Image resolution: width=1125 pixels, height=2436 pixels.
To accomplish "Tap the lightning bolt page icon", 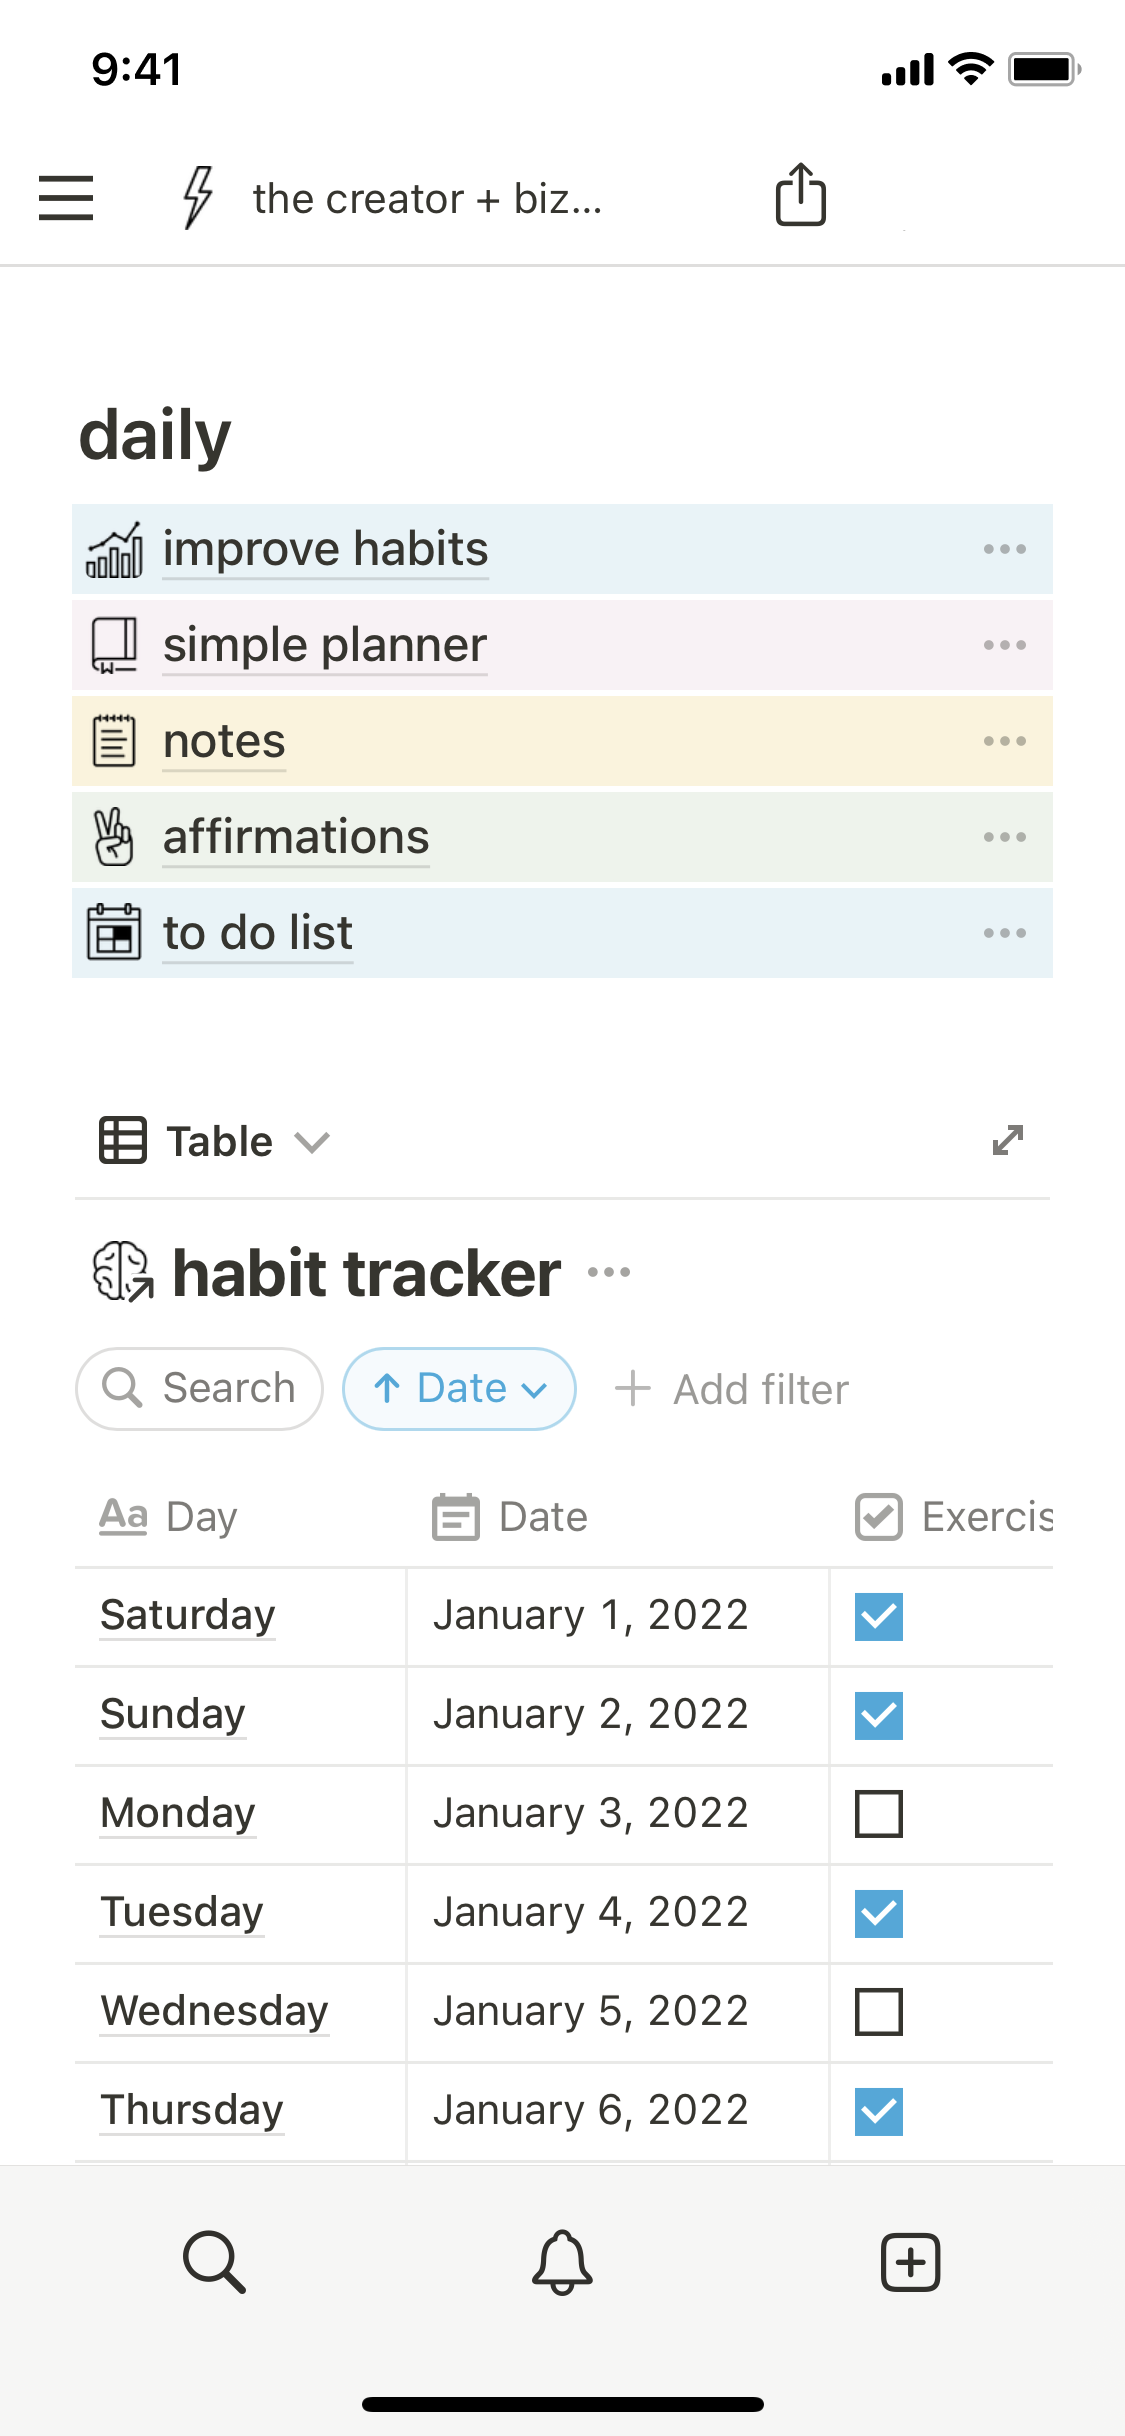I will click(198, 197).
